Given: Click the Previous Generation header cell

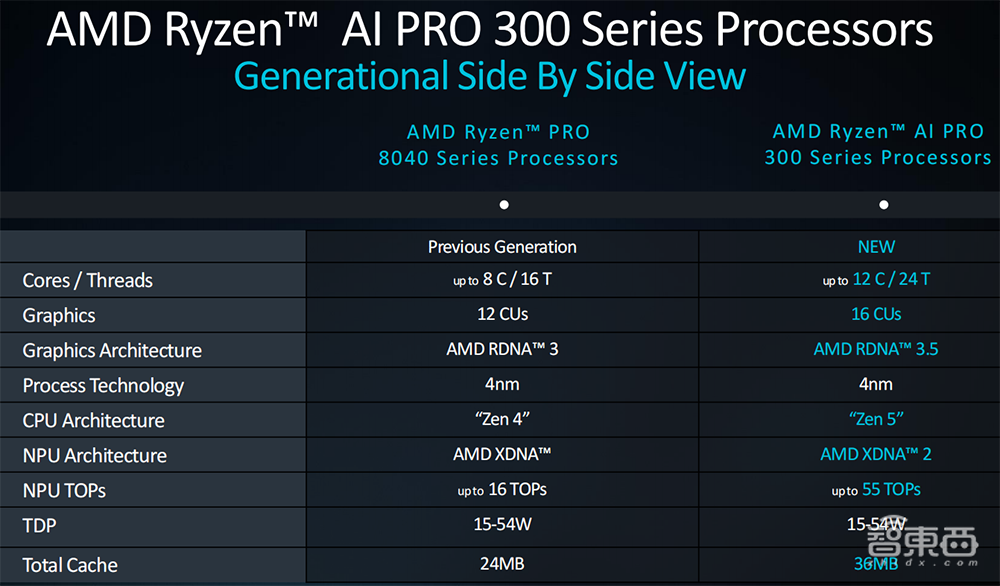Looking at the screenshot, I should [x=502, y=247].
